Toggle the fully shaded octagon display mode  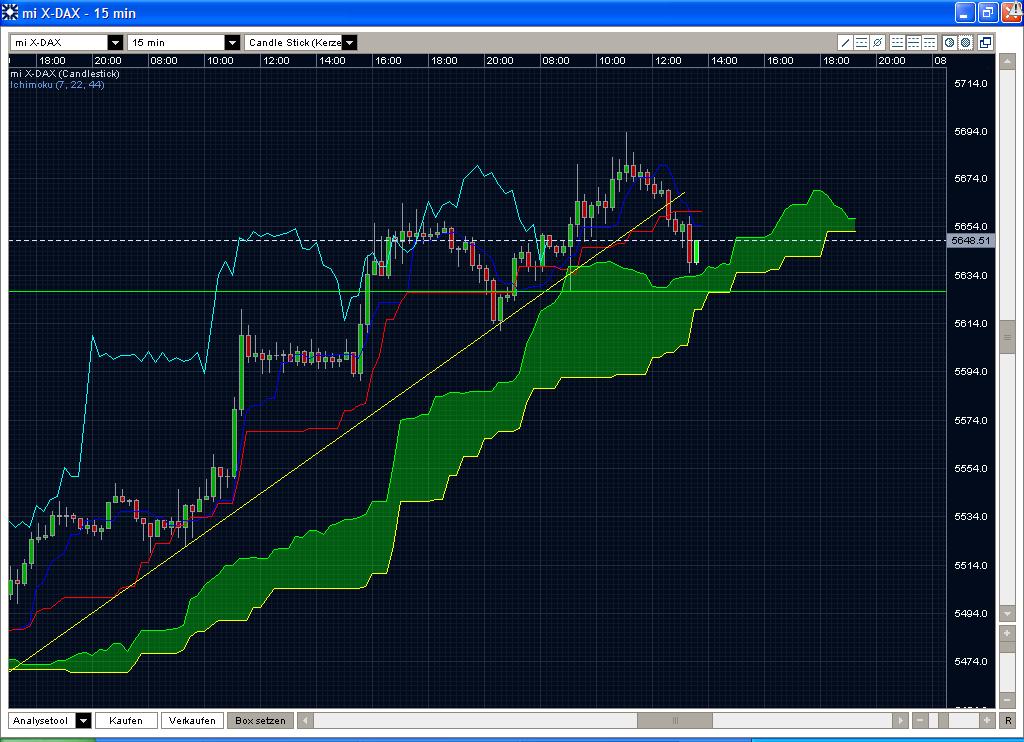[966, 42]
